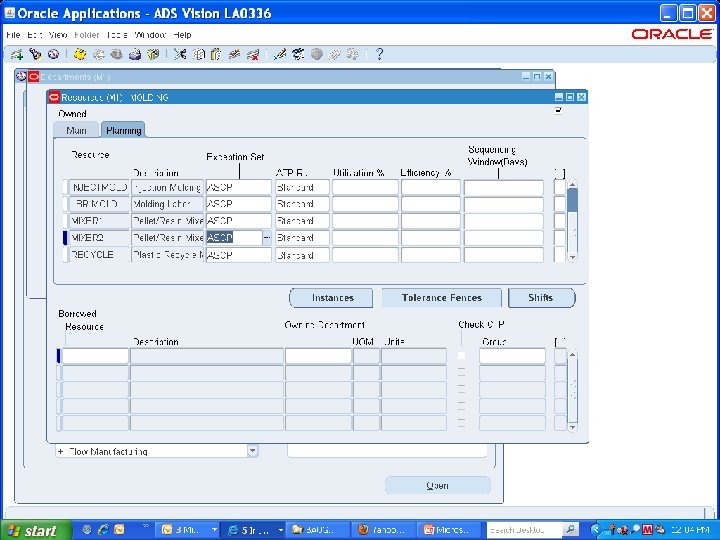Click the Window Help question mark icon
Image resolution: width=720 pixels, height=540 pixels.
tap(379, 54)
